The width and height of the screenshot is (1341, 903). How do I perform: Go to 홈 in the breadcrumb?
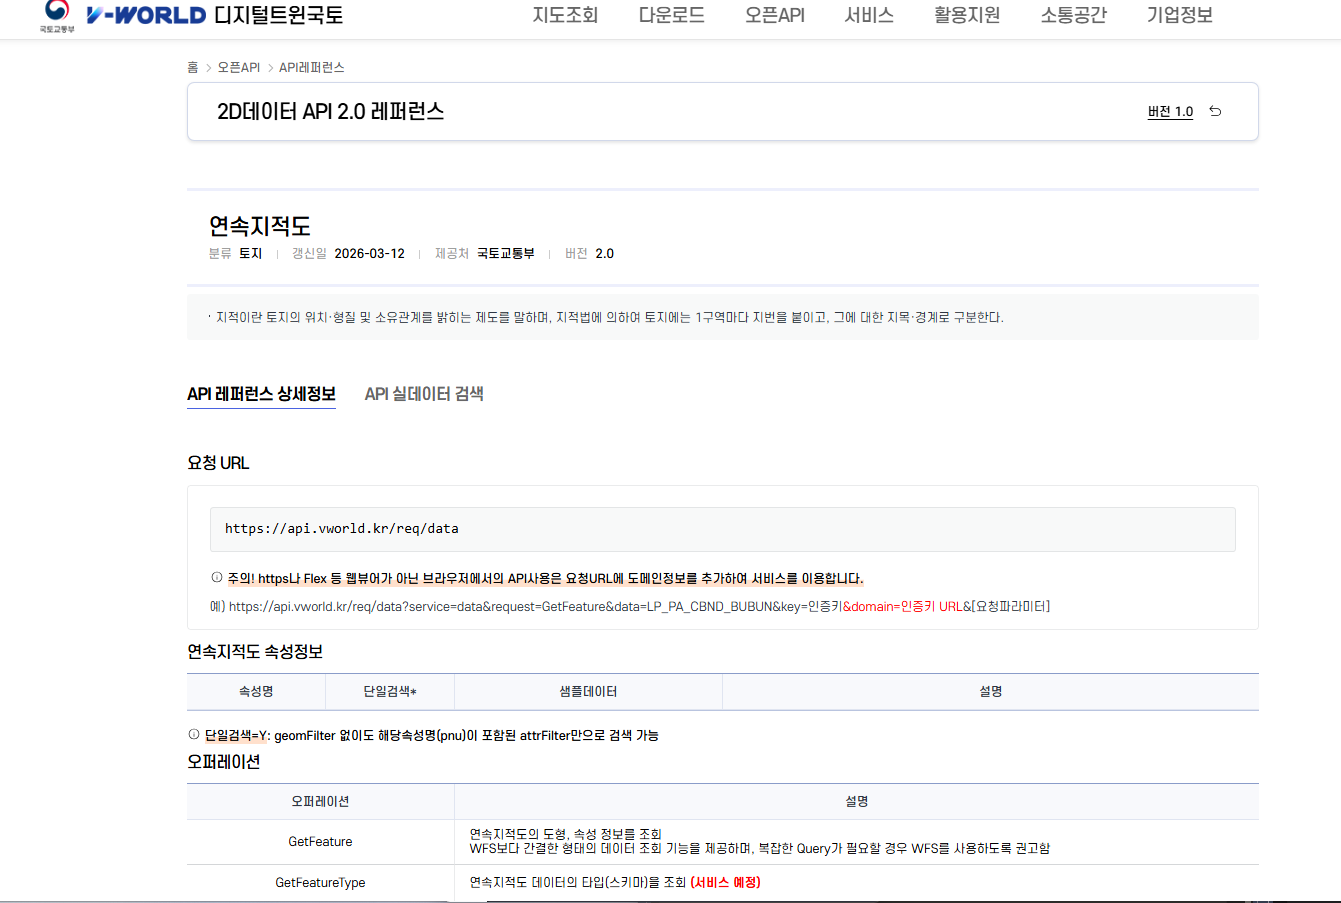coord(193,67)
